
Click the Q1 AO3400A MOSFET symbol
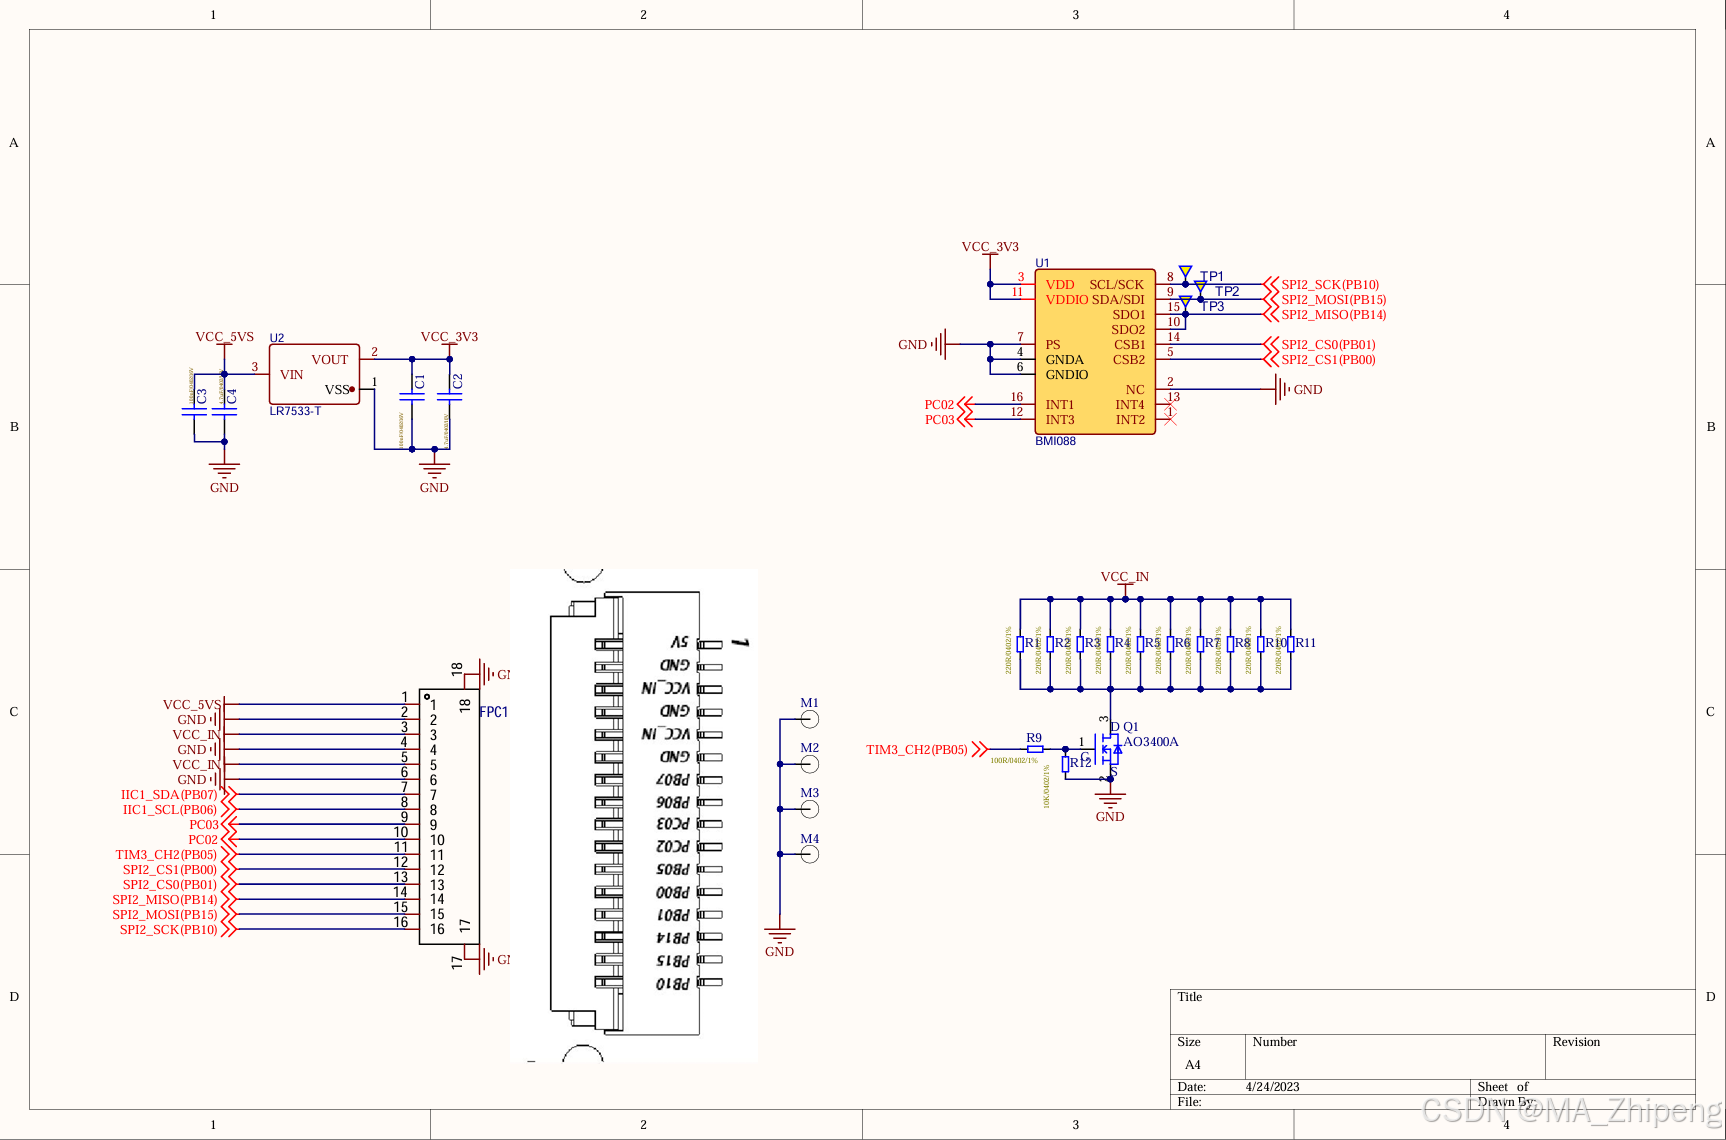tap(1109, 749)
